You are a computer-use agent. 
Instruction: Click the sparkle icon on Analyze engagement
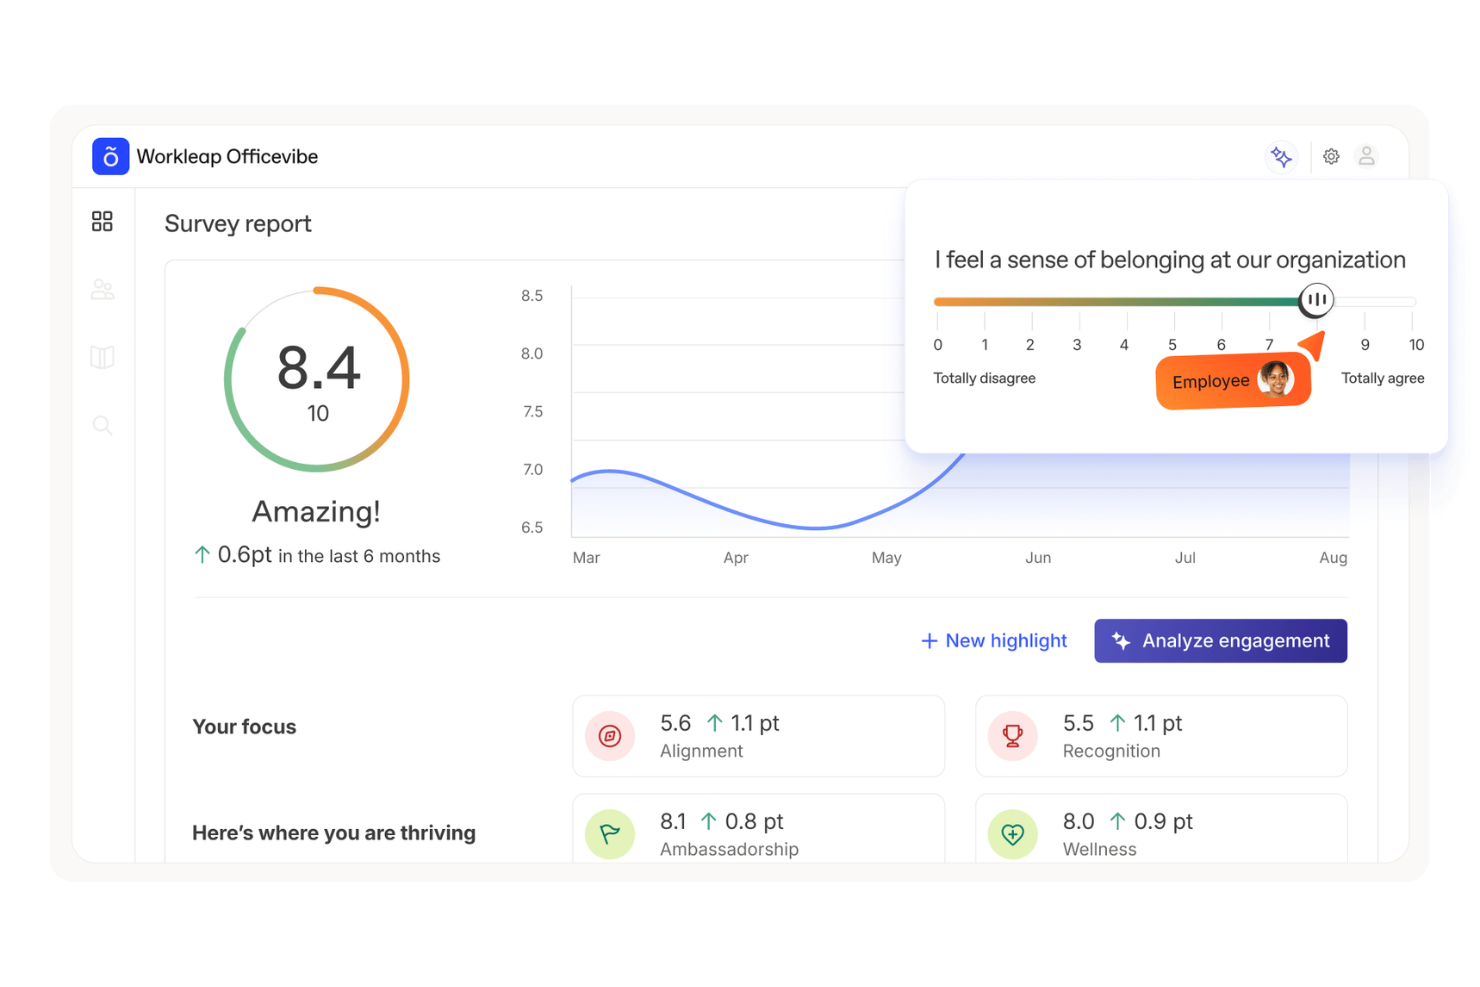point(1123,640)
